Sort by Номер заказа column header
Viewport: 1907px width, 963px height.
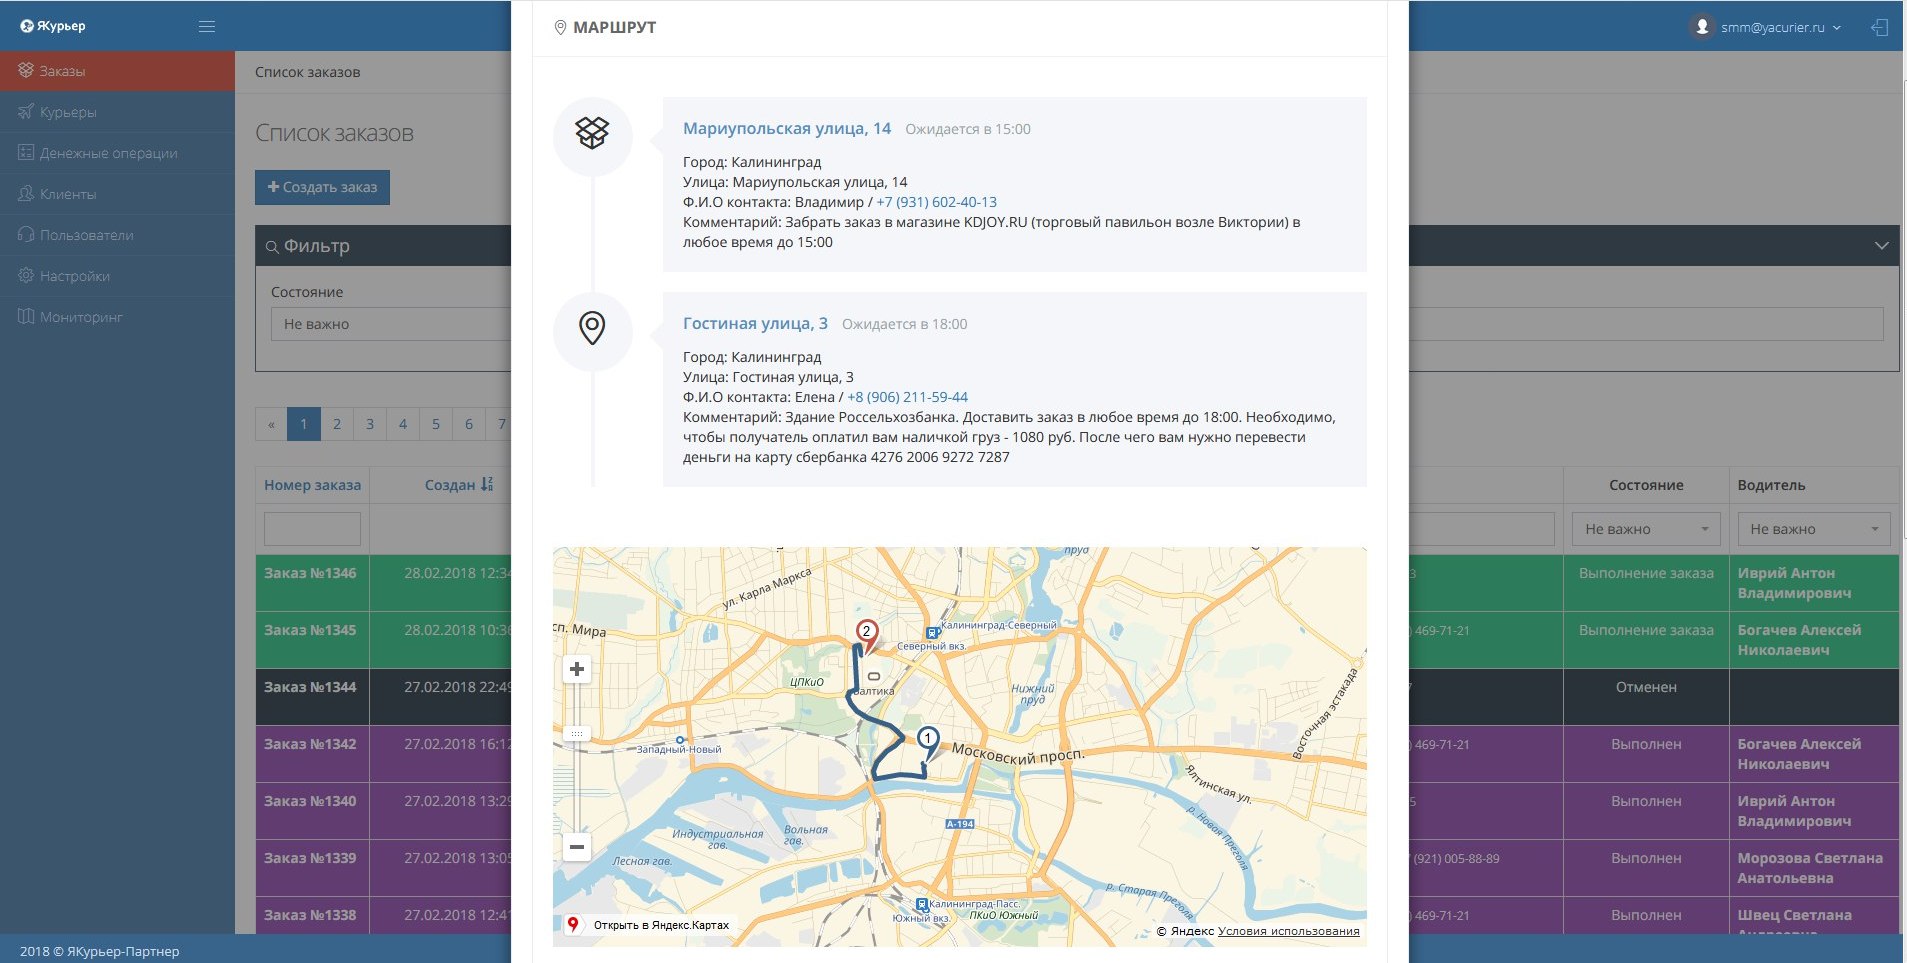click(312, 485)
